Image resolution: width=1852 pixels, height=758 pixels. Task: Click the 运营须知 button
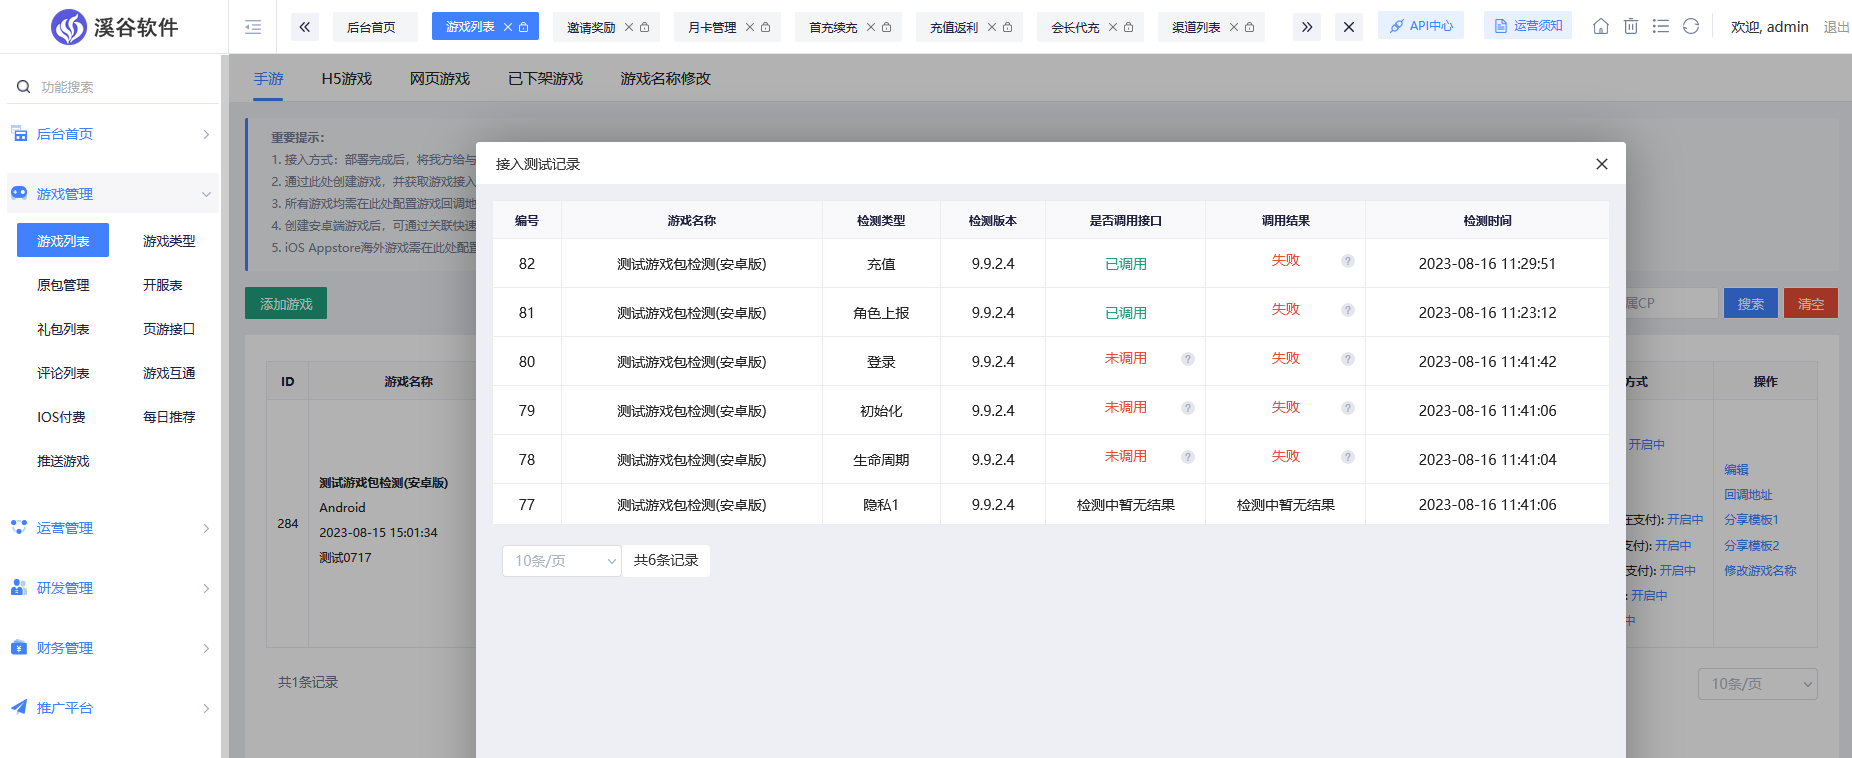(1528, 26)
